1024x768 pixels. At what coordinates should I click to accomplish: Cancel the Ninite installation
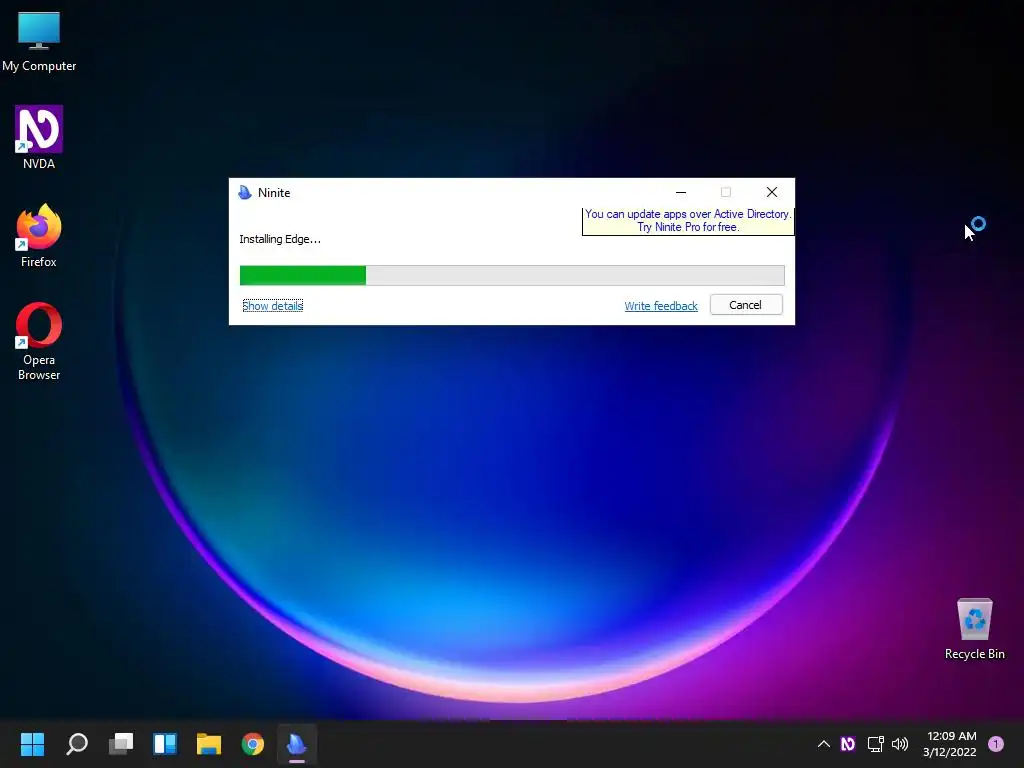[746, 305]
